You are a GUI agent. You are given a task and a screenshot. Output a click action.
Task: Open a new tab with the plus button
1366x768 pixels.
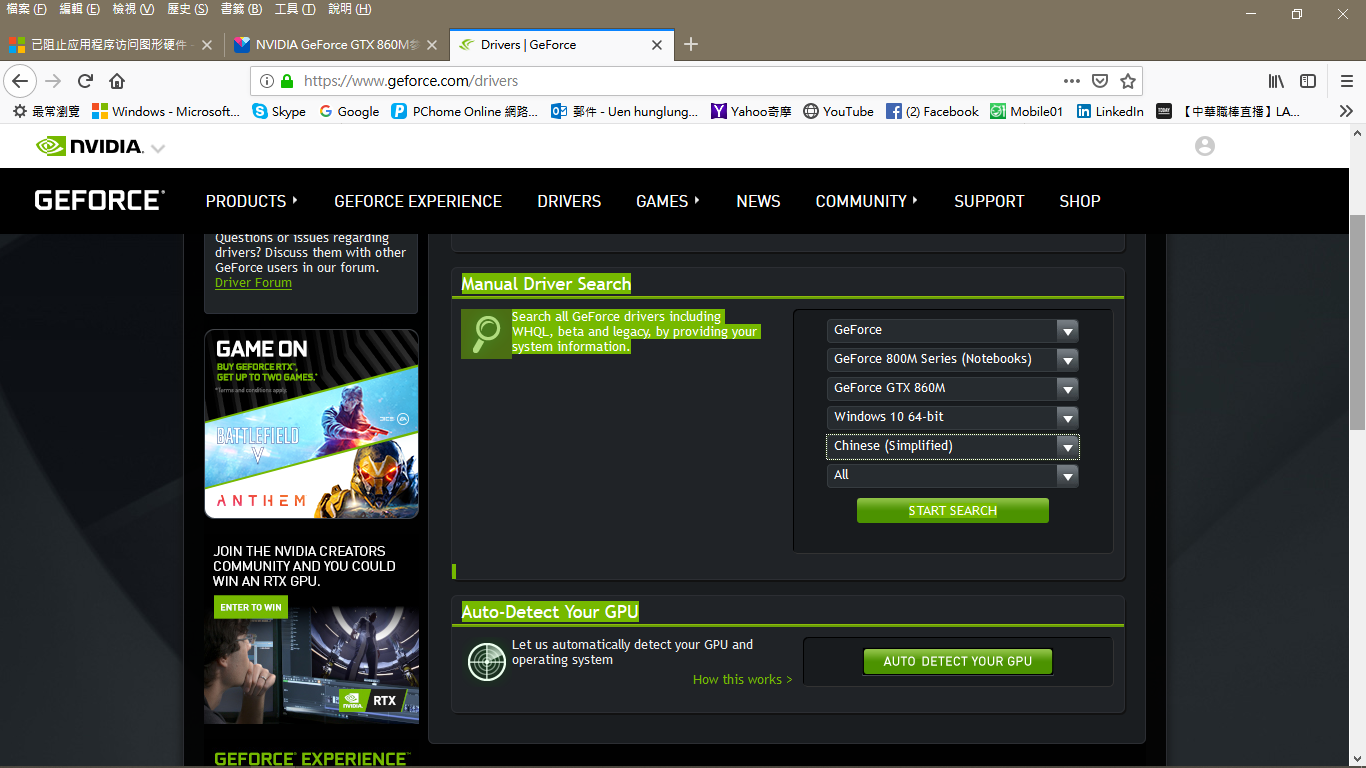[x=690, y=44]
